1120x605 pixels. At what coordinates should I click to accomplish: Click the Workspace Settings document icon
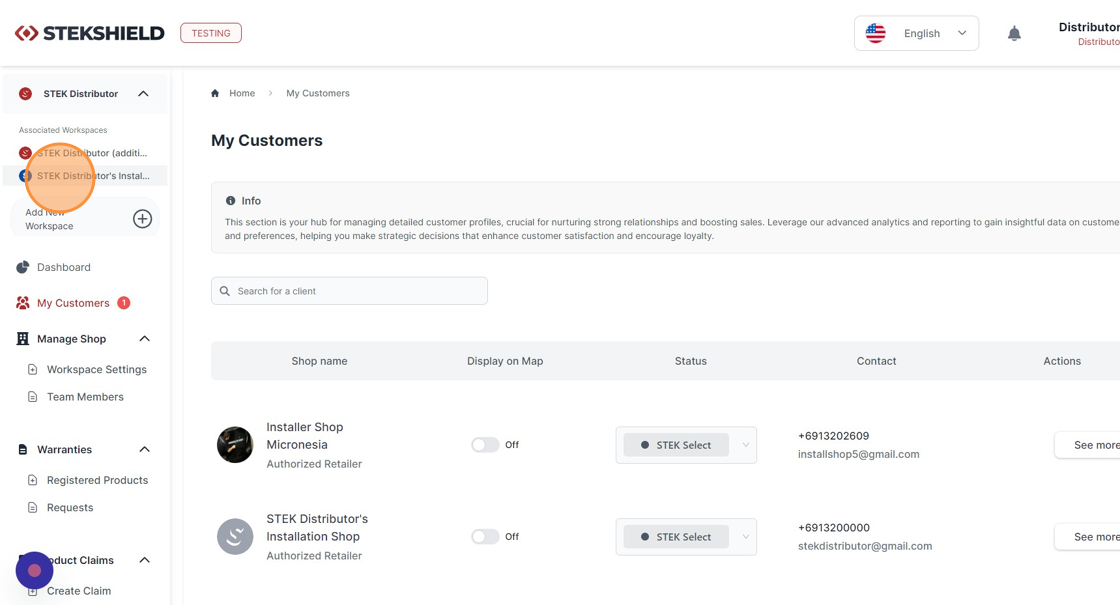click(32, 369)
